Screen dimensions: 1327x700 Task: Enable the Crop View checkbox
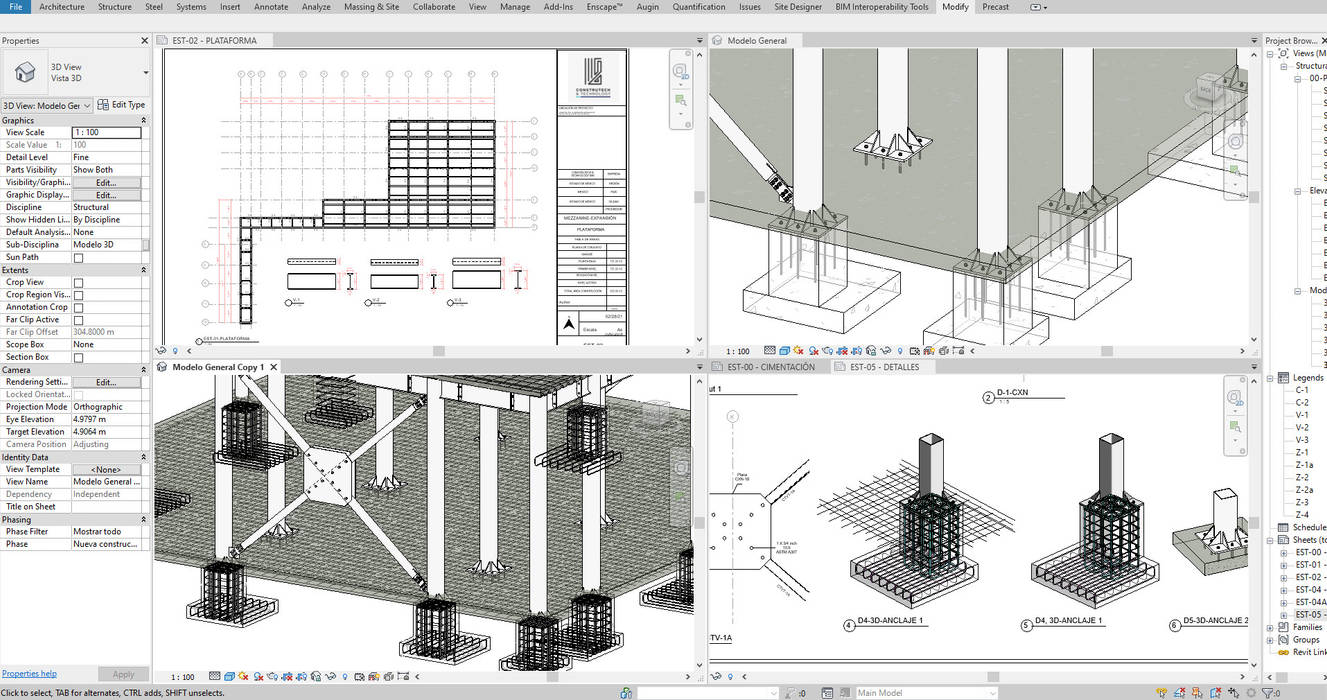[x=79, y=282]
